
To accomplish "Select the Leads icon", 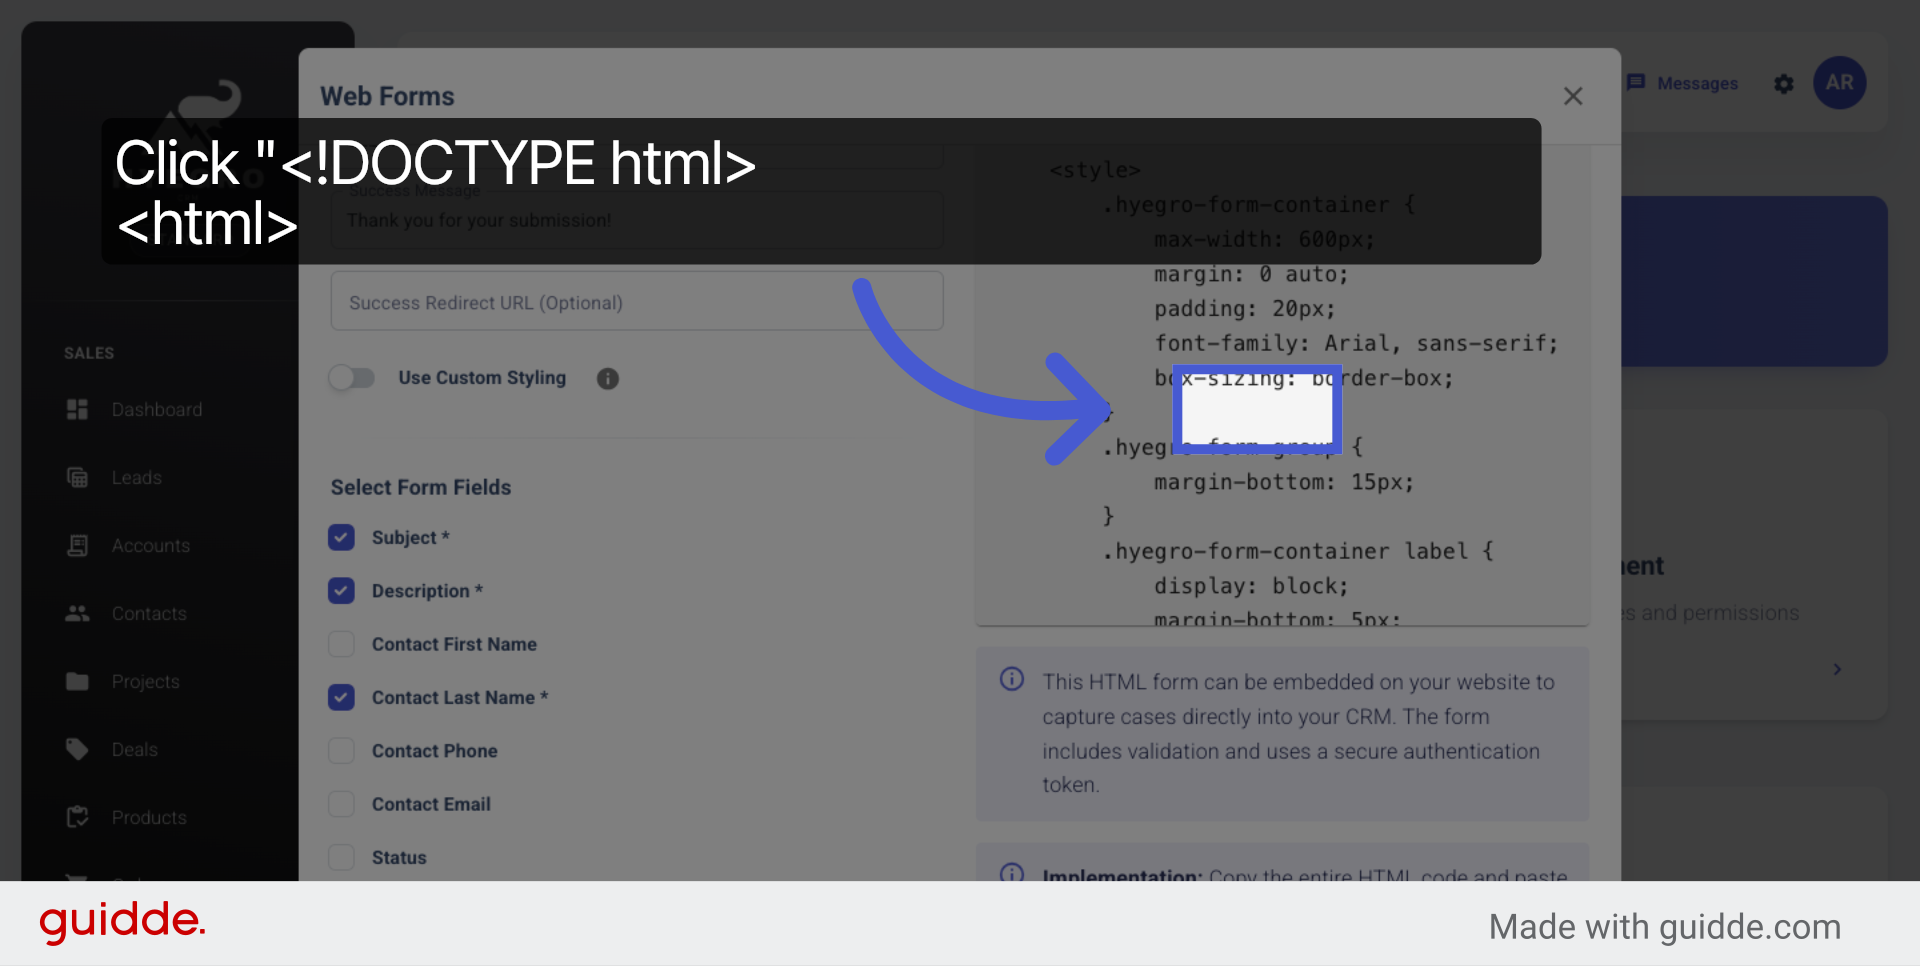I will tap(77, 477).
